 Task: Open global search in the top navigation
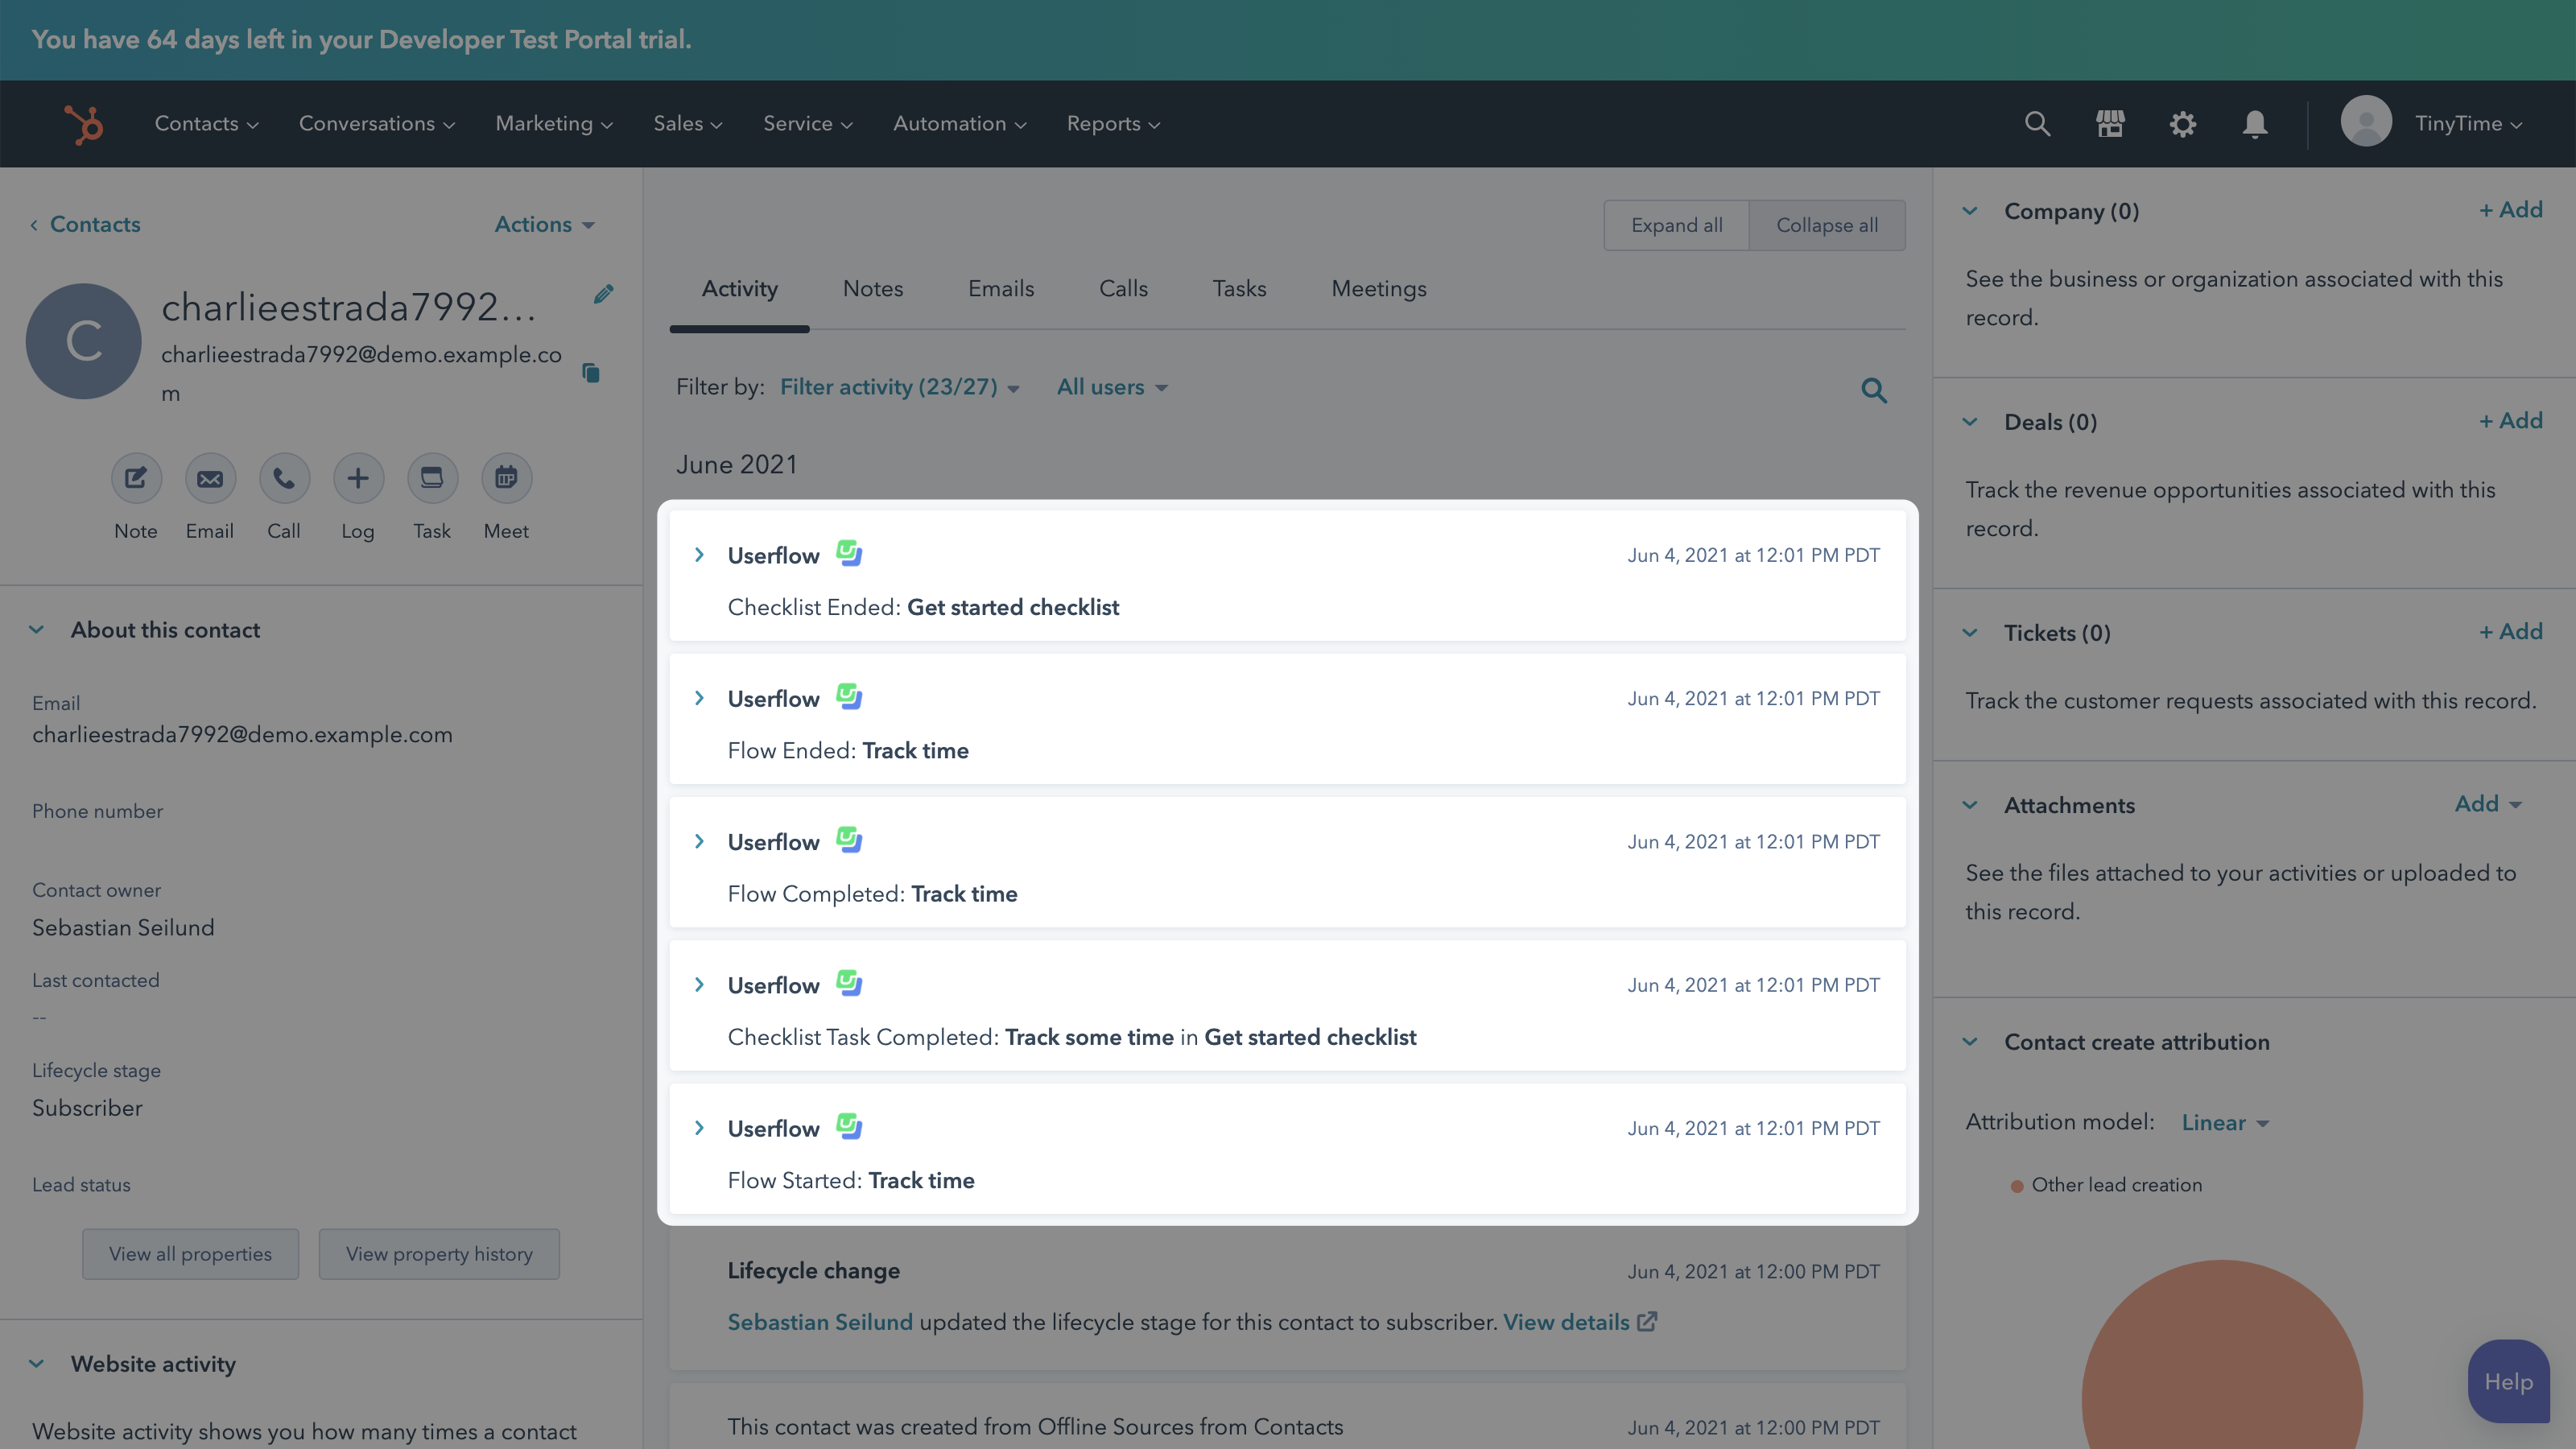2038,123
